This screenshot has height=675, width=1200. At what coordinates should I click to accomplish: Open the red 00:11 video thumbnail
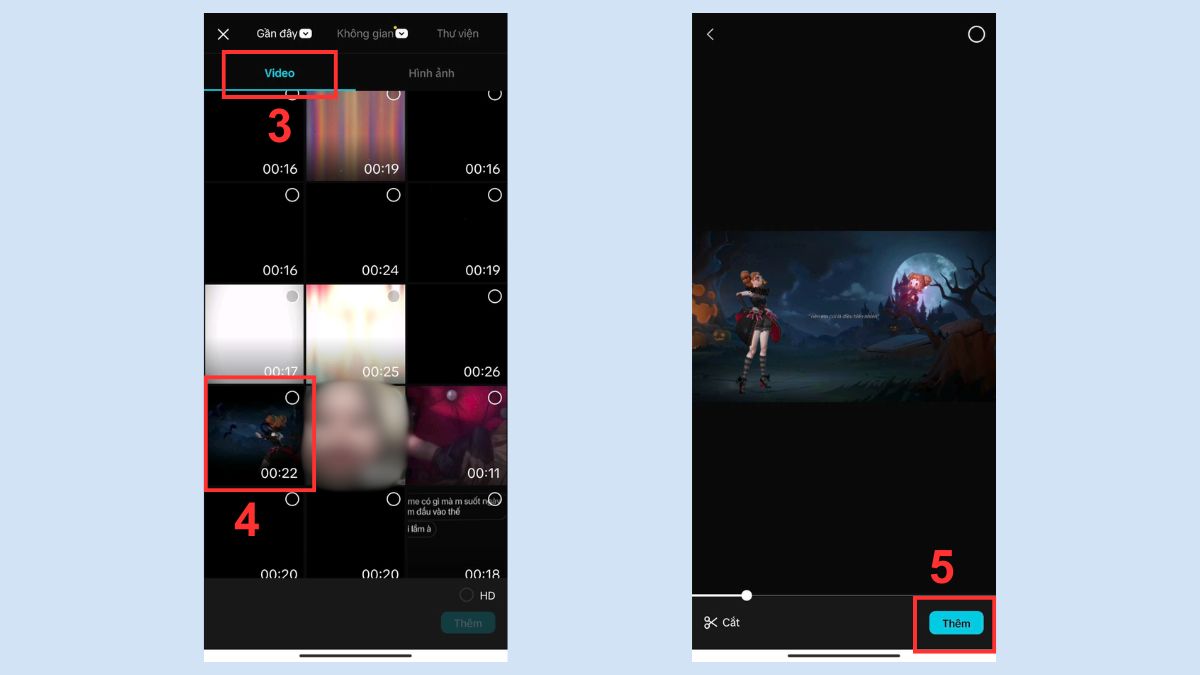coord(456,435)
